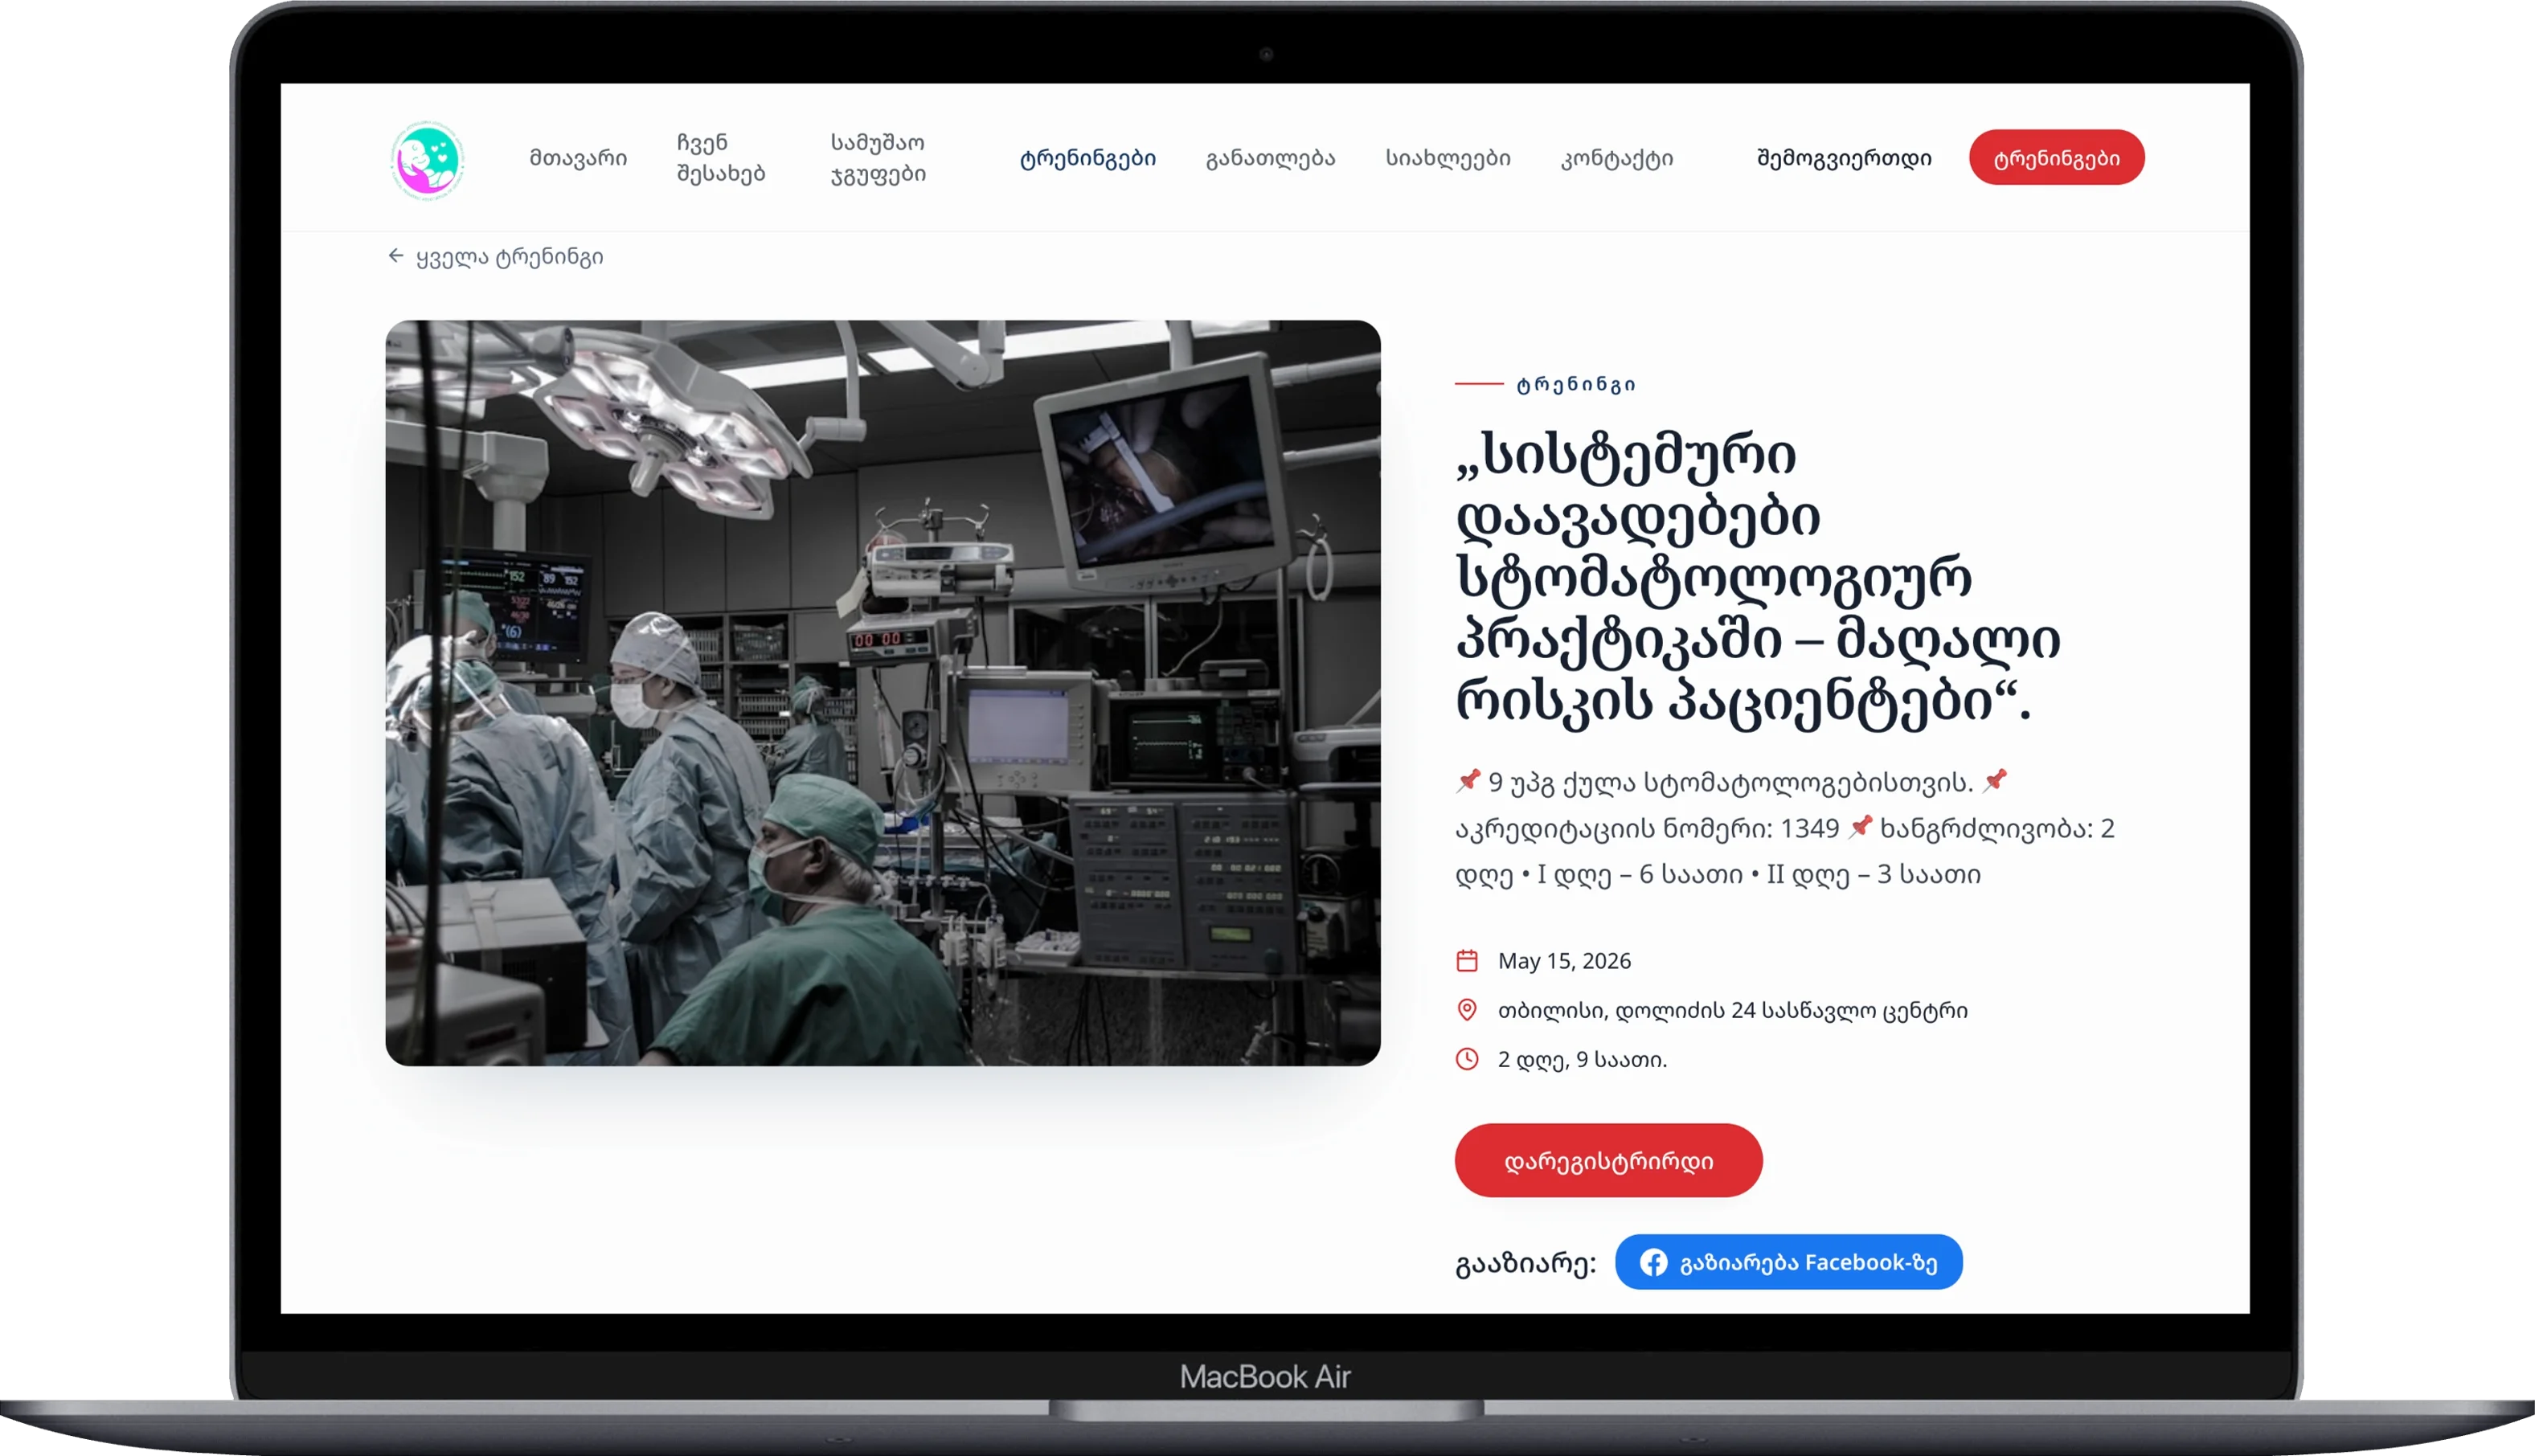Go to the კონტაქტი page link
Viewport: 2535px width, 1456px height.
(x=1616, y=158)
